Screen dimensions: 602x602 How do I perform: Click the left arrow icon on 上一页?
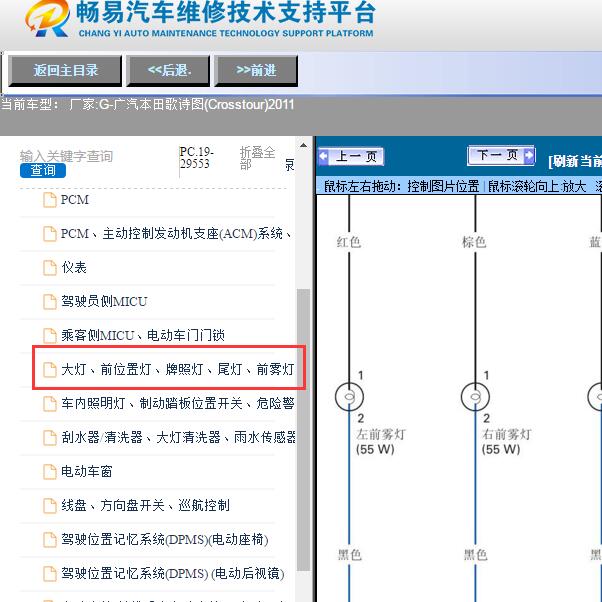click(324, 156)
